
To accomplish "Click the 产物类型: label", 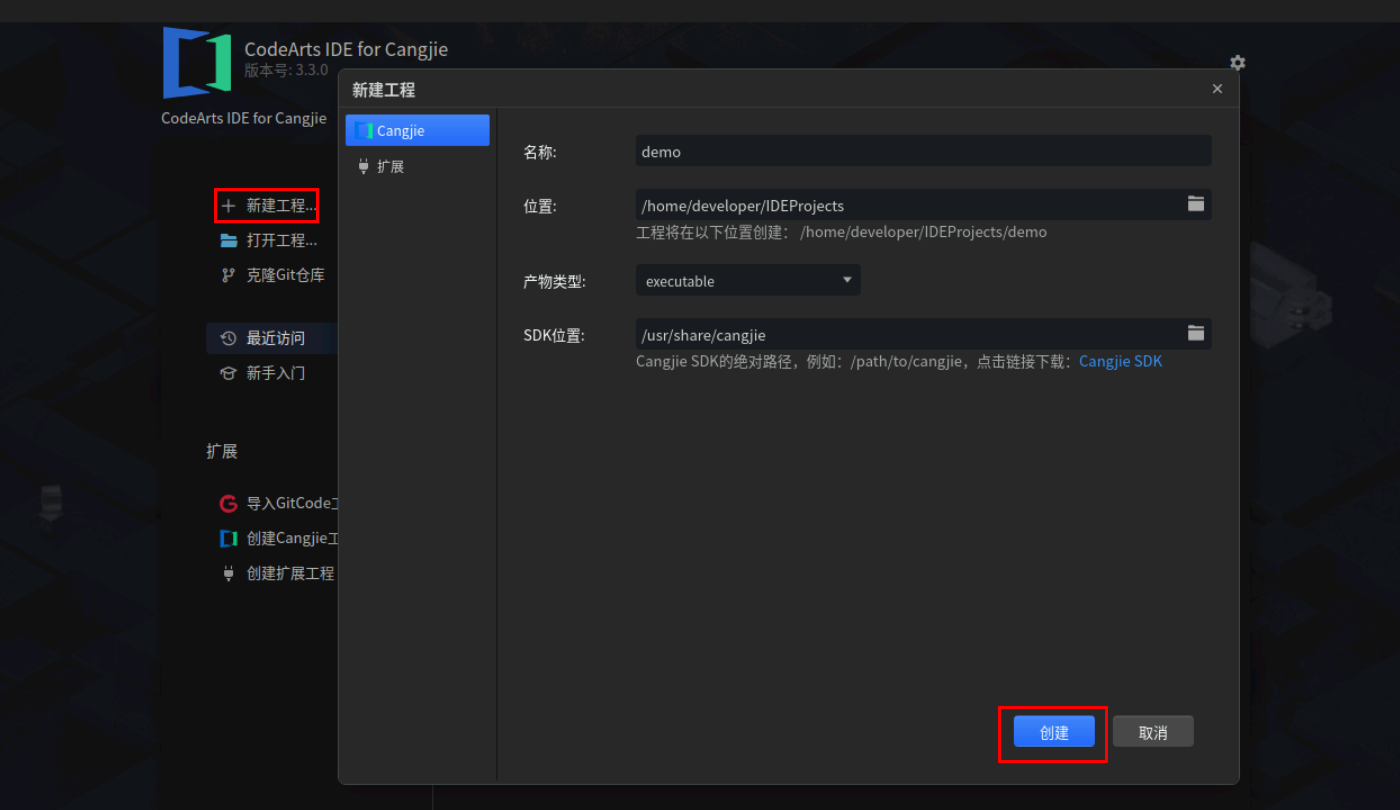I will point(554,281).
